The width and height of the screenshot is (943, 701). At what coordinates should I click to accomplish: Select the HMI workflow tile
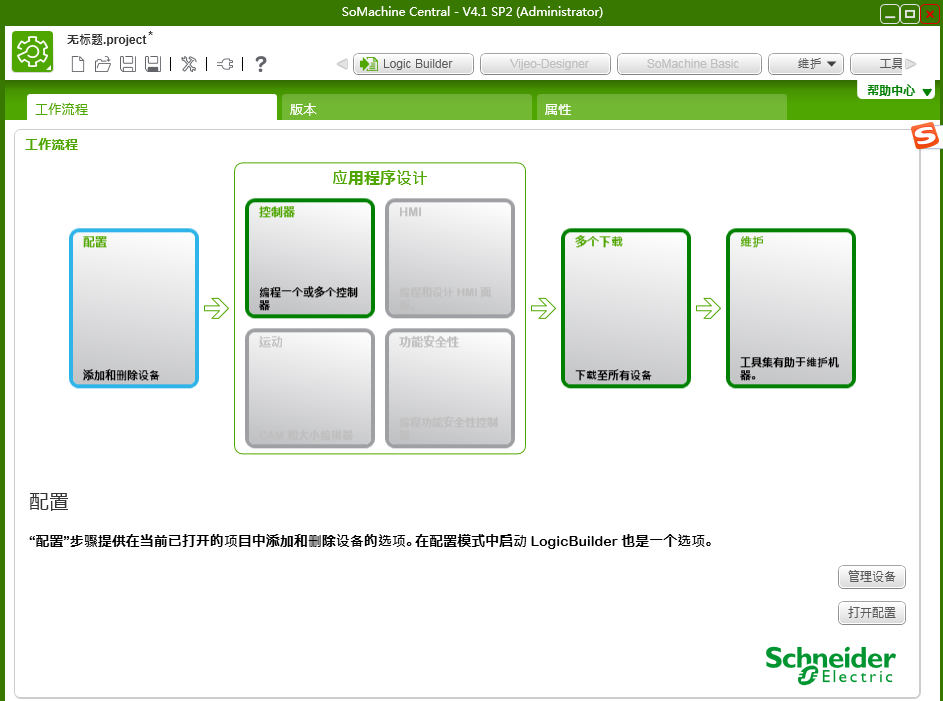pos(450,259)
